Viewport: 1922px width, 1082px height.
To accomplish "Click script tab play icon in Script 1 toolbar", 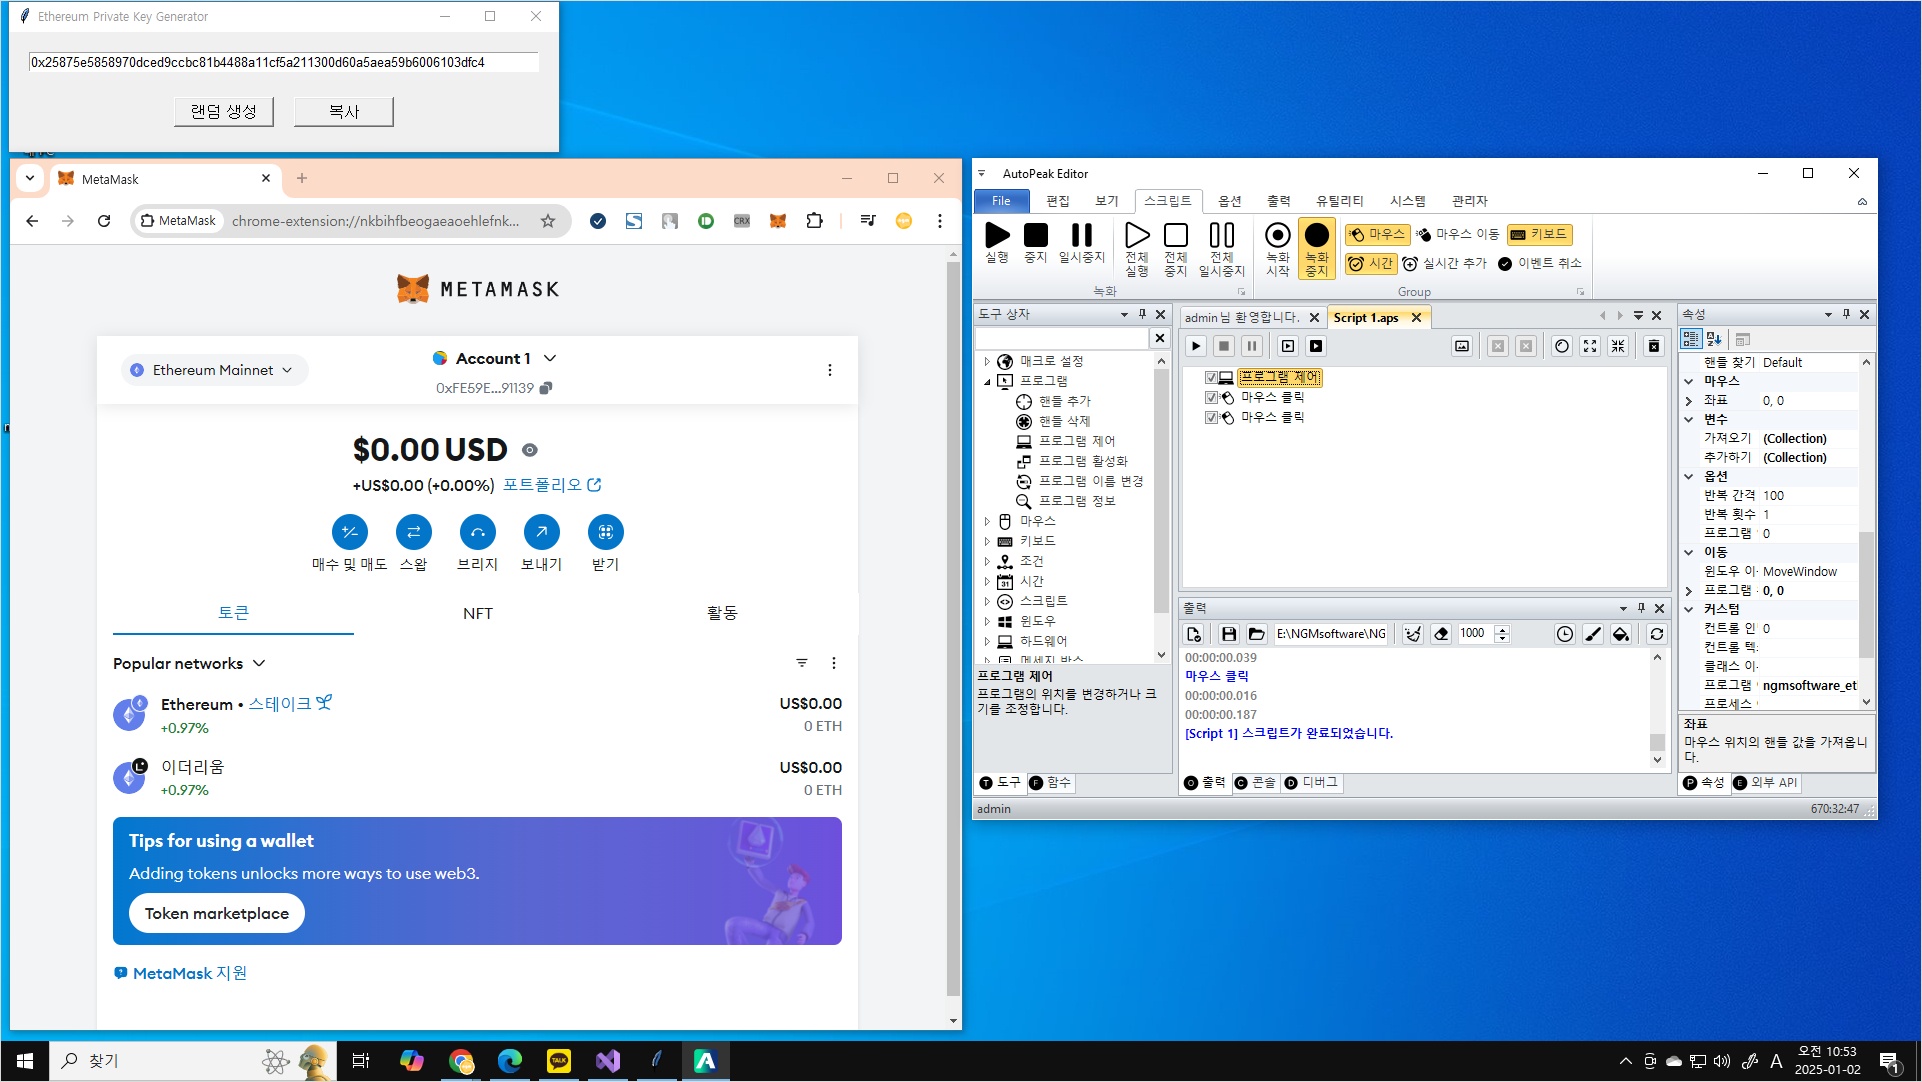I will (1196, 346).
